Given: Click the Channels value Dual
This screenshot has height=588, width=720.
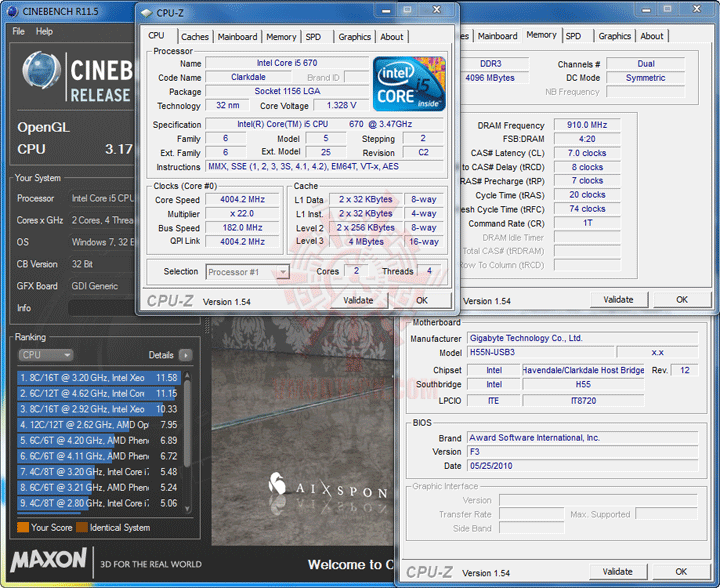Looking at the screenshot, I should pos(645,64).
